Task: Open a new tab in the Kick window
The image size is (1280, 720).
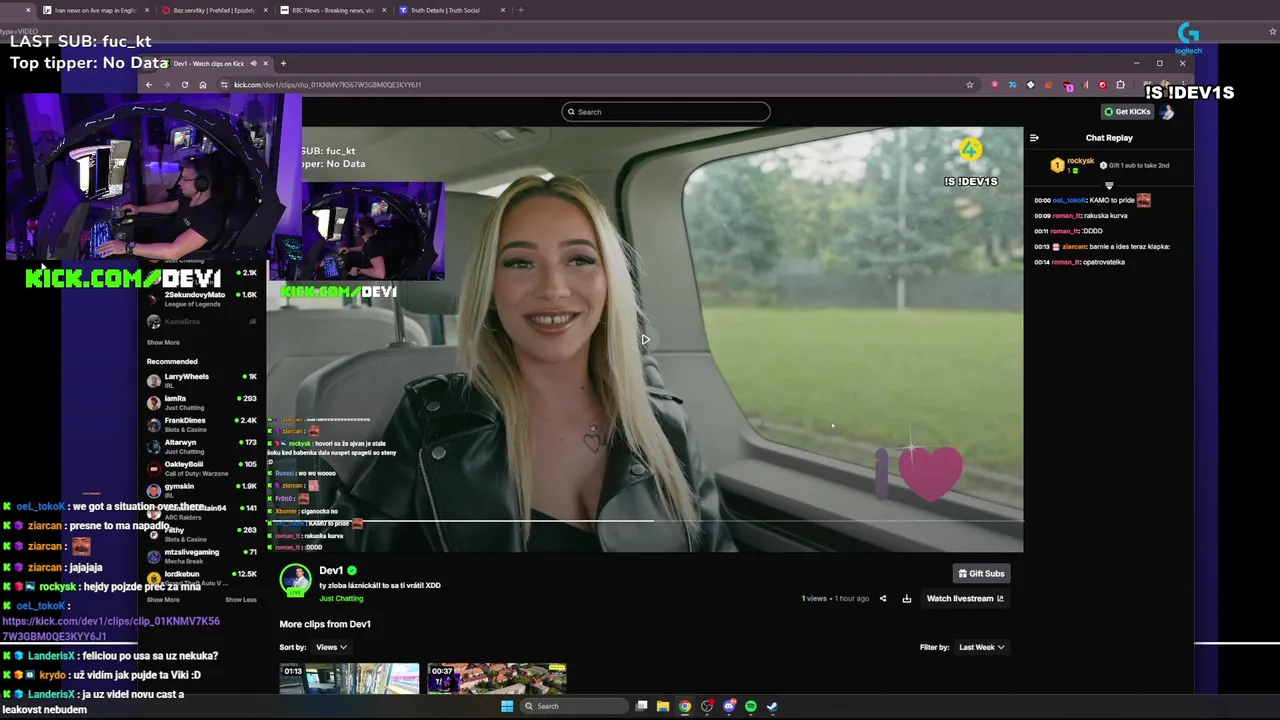Action: 283,63
